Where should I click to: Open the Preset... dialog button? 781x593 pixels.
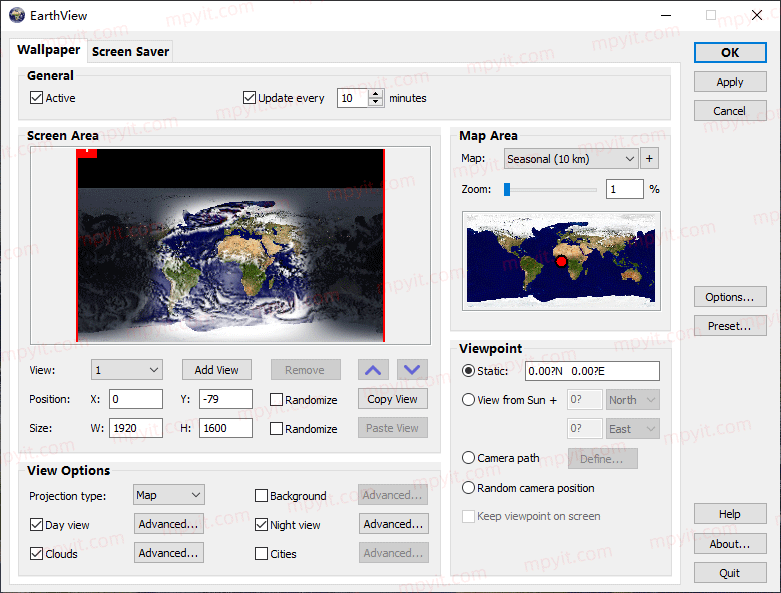point(730,326)
